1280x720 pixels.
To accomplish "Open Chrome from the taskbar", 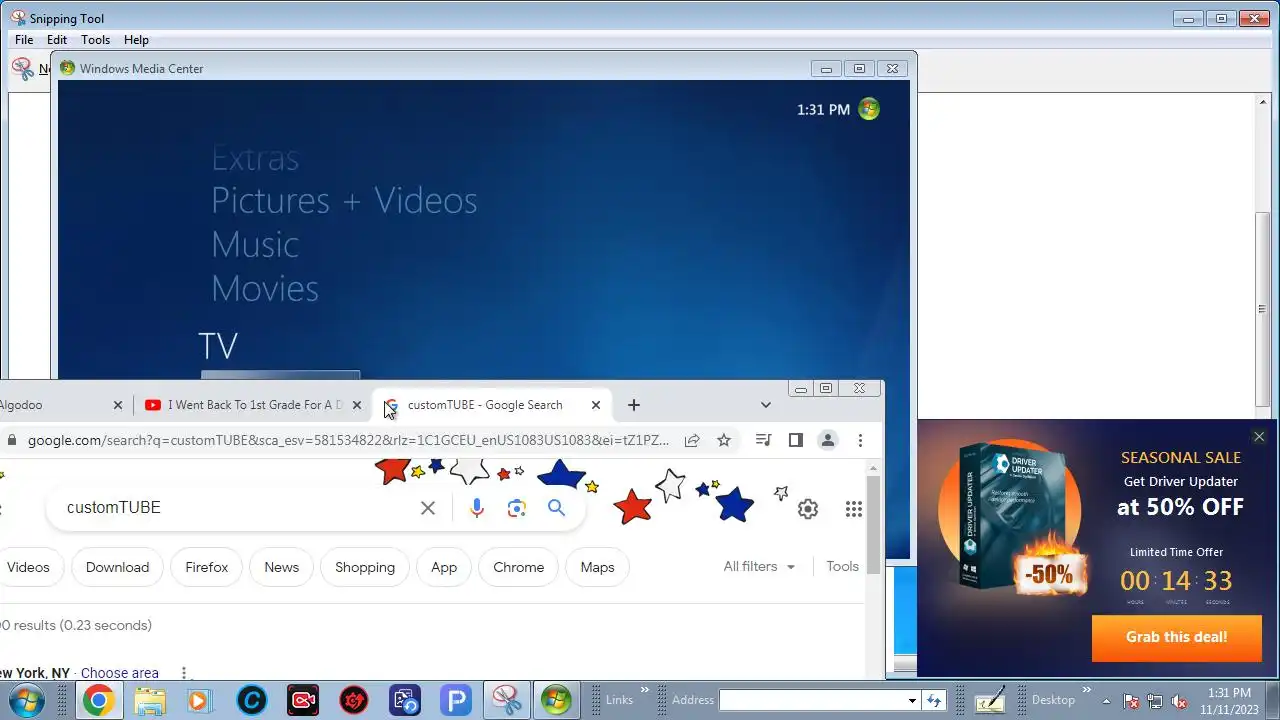I will pos(98,700).
